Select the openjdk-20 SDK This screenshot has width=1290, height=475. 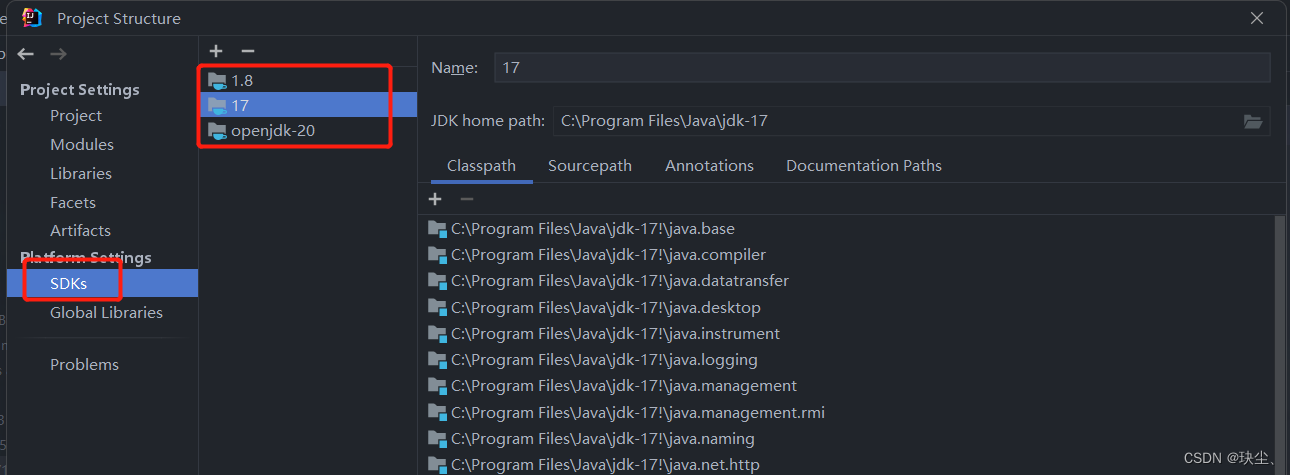point(308,131)
